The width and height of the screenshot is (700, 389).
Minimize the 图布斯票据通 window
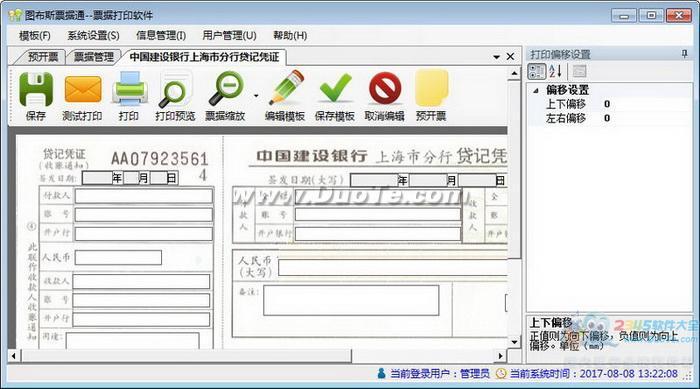pyautogui.click(x=623, y=16)
